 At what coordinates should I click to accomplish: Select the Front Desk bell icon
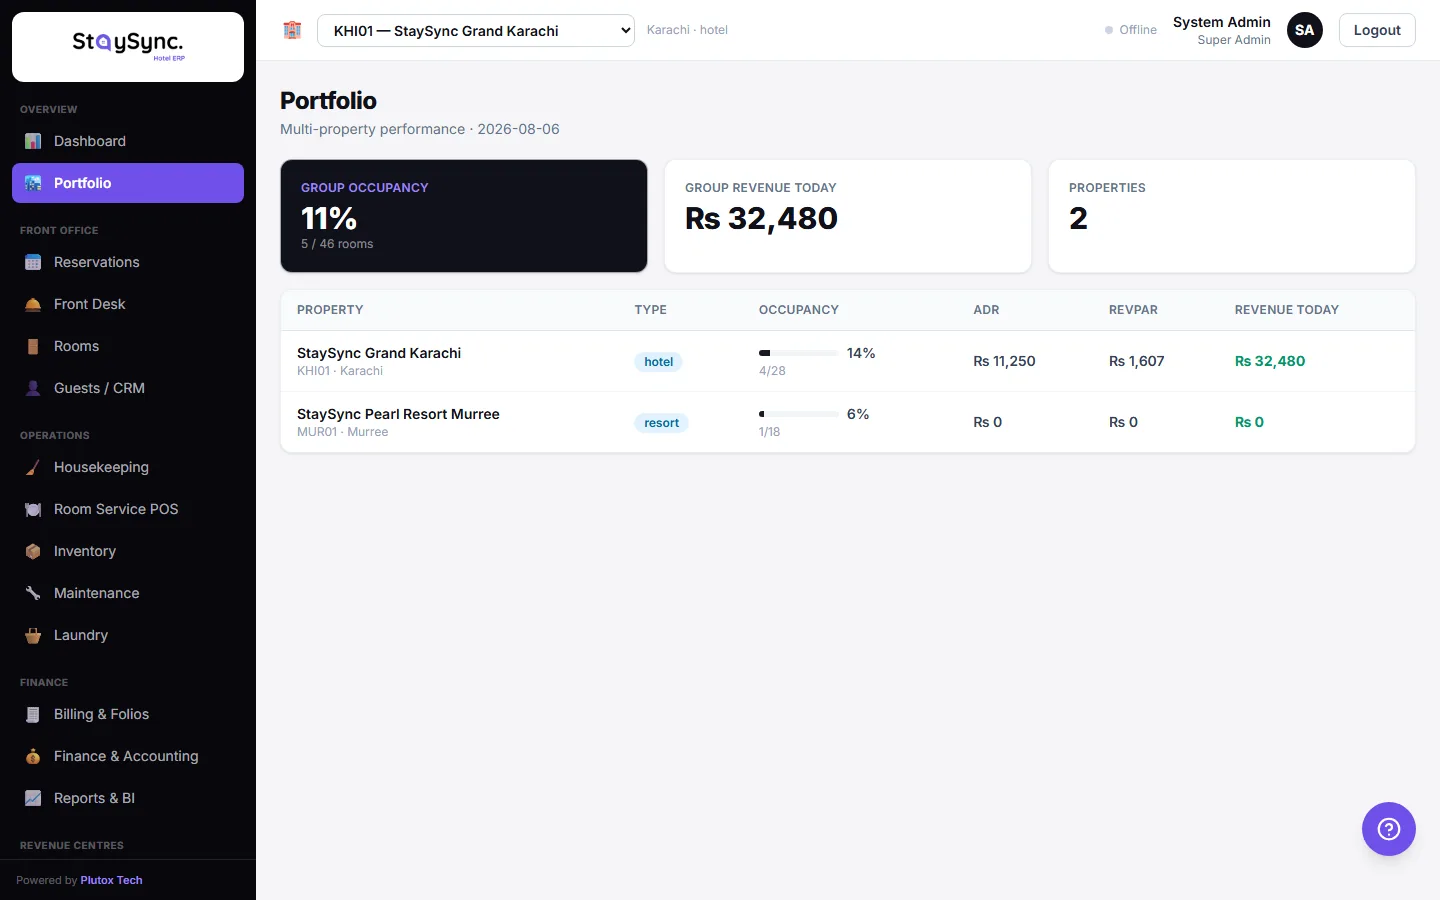tap(33, 304)
